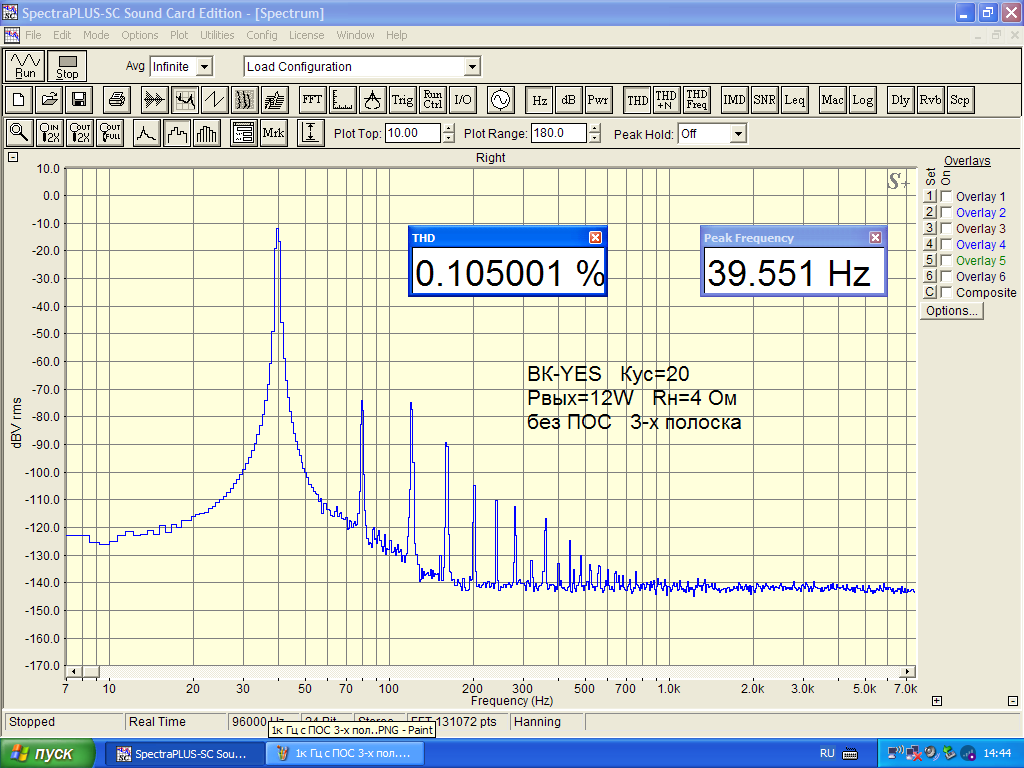Click the Run button with the sine wave icon

25,66
